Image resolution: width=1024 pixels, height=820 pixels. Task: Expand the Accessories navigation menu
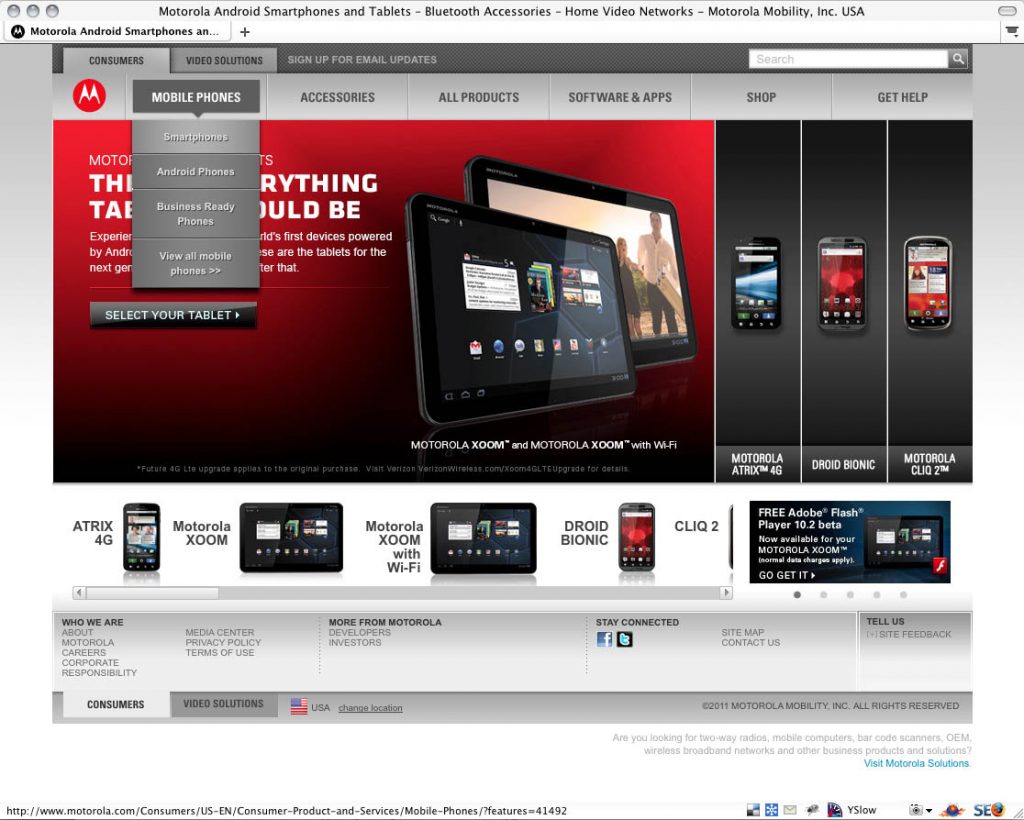(337, 97)
